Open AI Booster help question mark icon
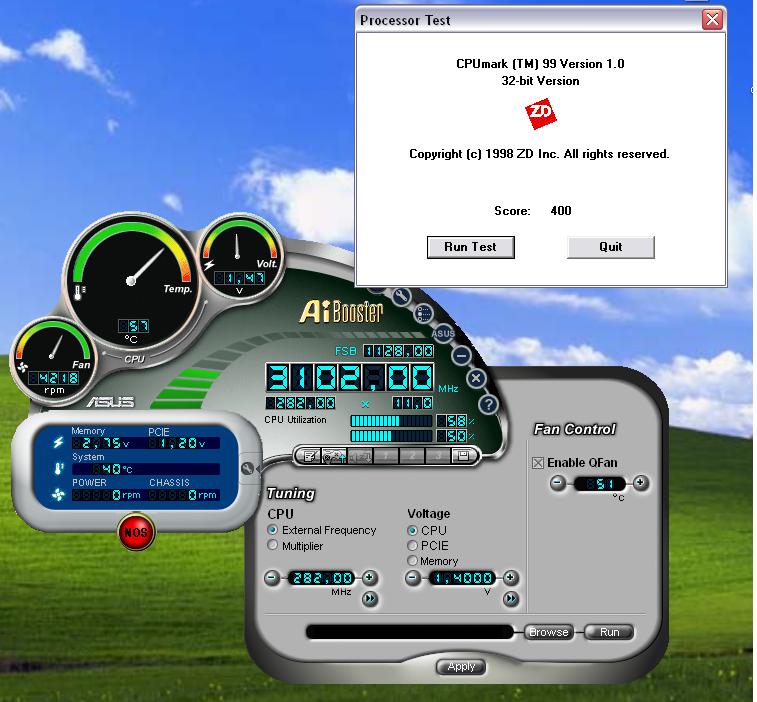 [489, 404]
